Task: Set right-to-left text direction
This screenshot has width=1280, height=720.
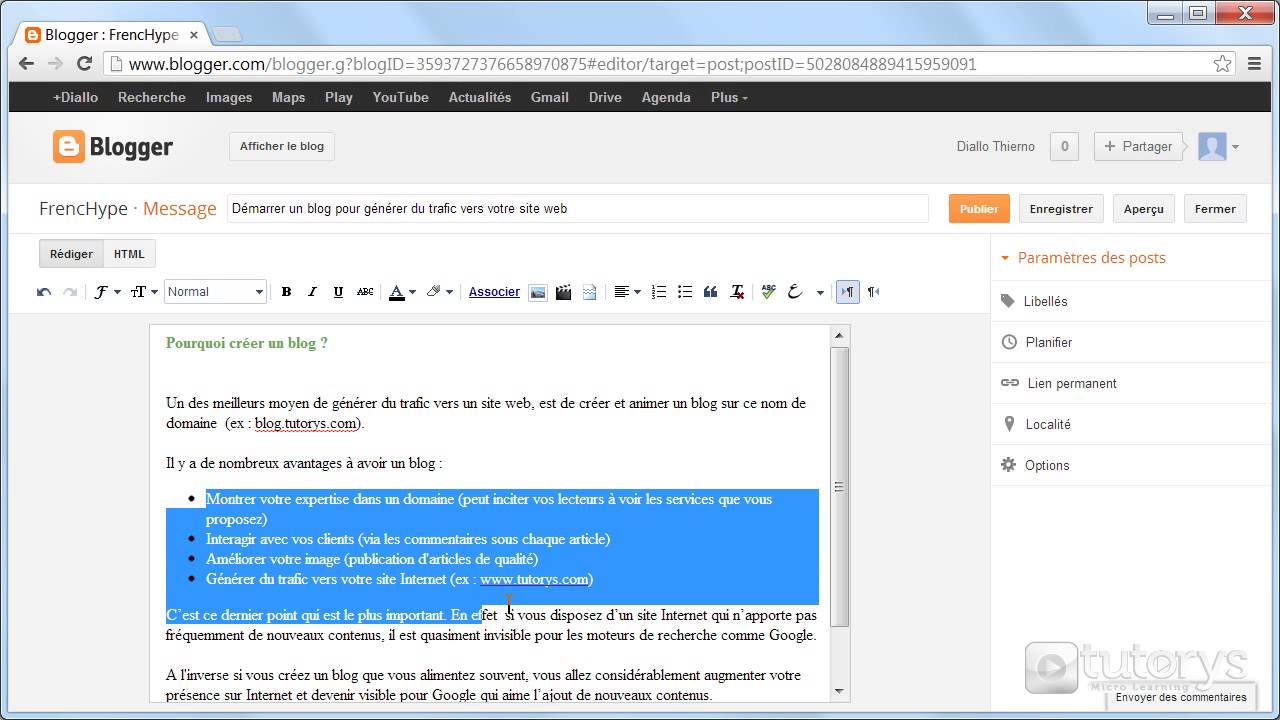Action: pos(873,292)
